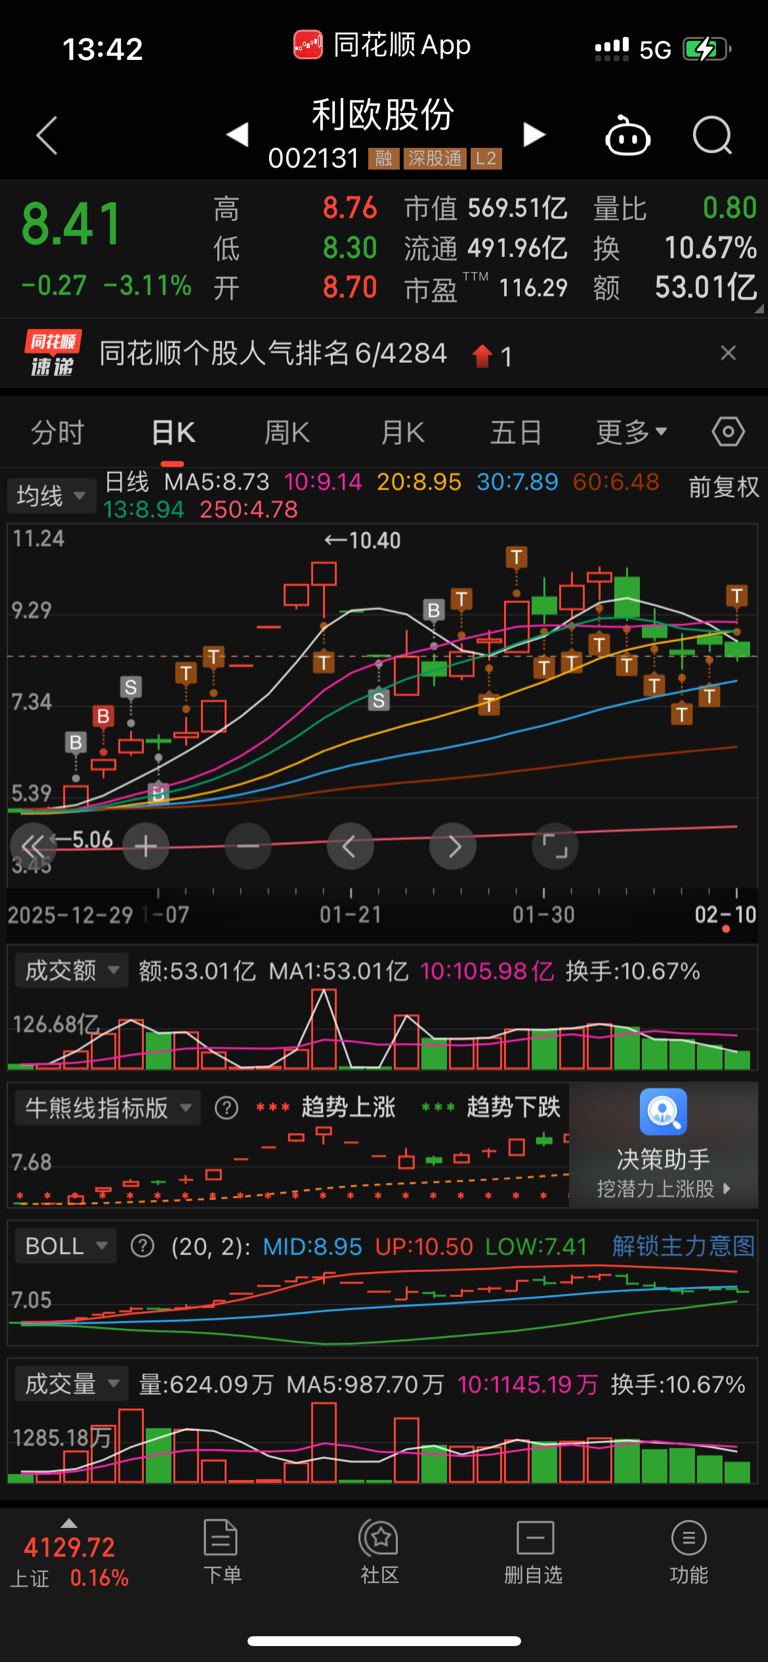The height and width of the screenshot is (1663, 768).
Task: Tap the 趋势下跌 legend label
Action: coord(513,1107)
